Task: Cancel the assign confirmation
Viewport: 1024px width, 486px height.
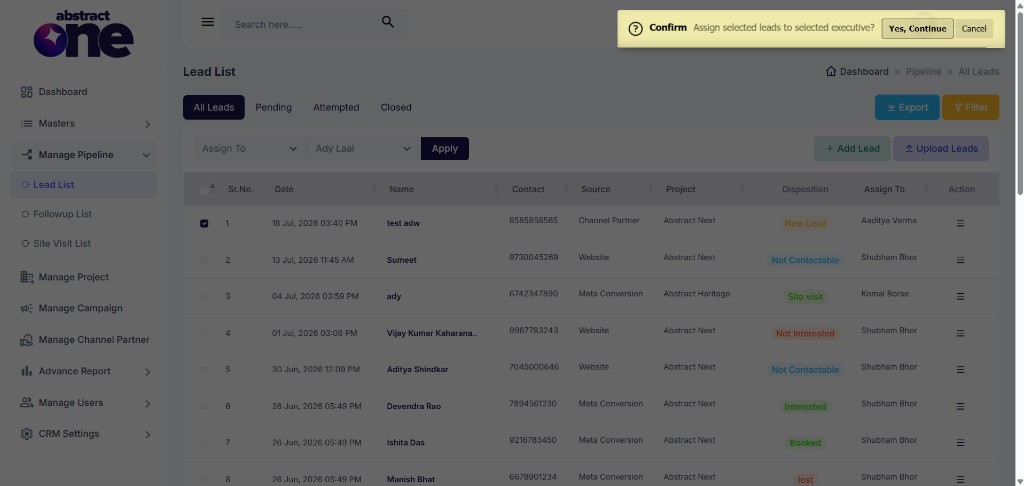Action: [x=974, y=29]
